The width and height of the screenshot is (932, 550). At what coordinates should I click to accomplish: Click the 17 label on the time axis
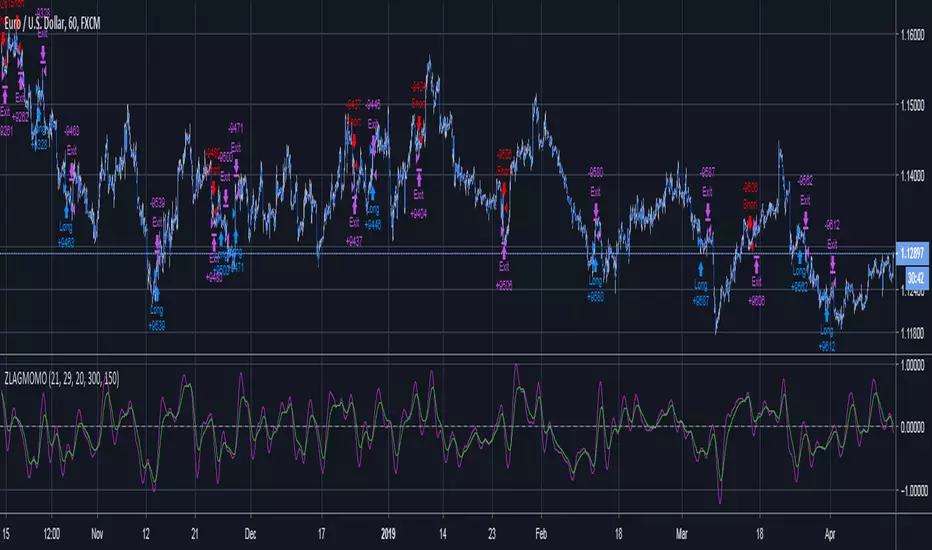[x=321, y=534]
